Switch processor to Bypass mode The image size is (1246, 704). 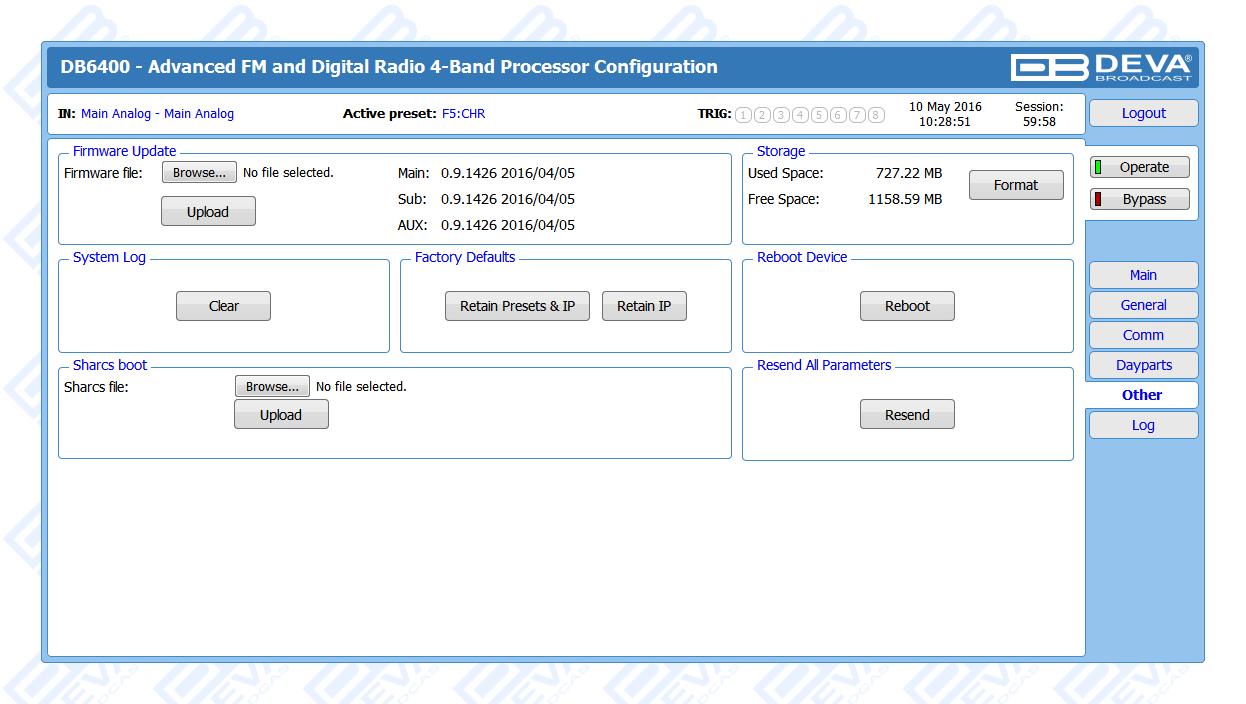(1140, 199)
